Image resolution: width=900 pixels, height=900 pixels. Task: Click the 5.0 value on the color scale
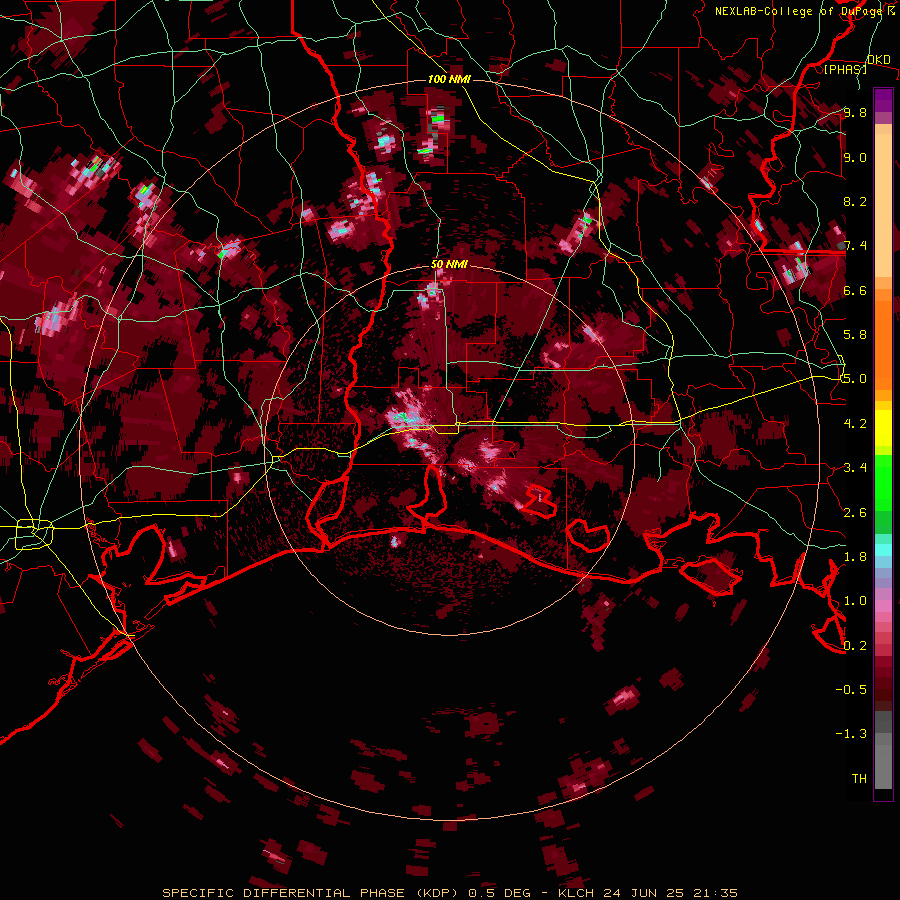point(855,379)
